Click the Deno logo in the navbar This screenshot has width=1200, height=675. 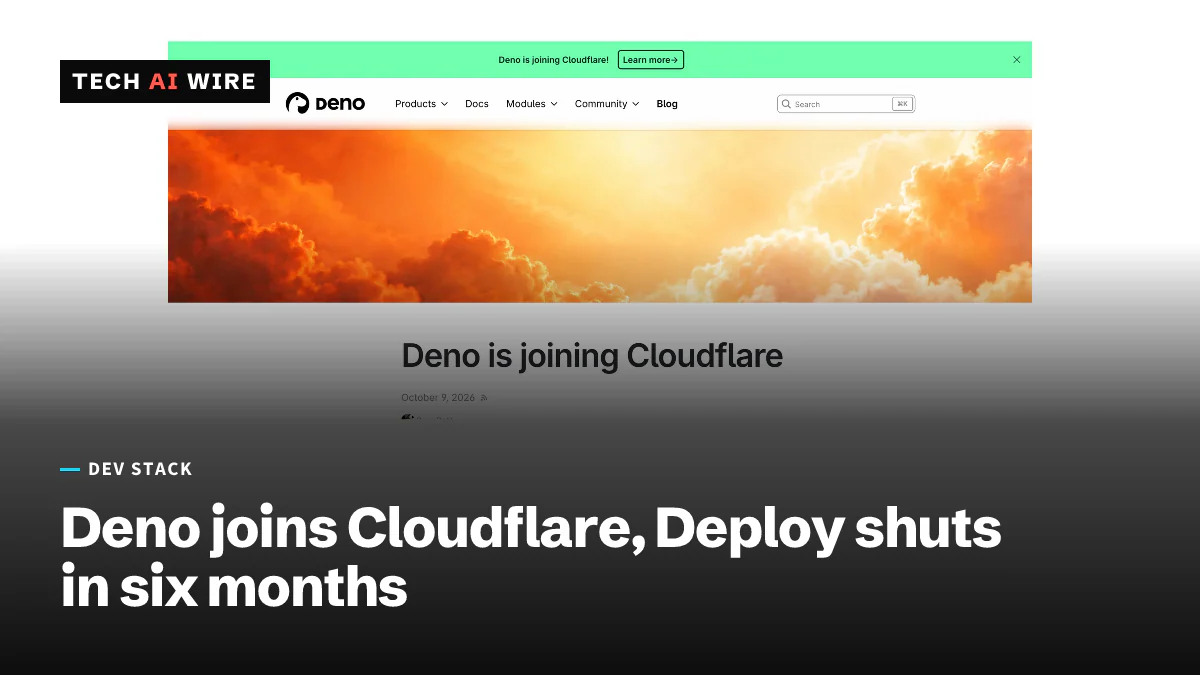[325, 103]
